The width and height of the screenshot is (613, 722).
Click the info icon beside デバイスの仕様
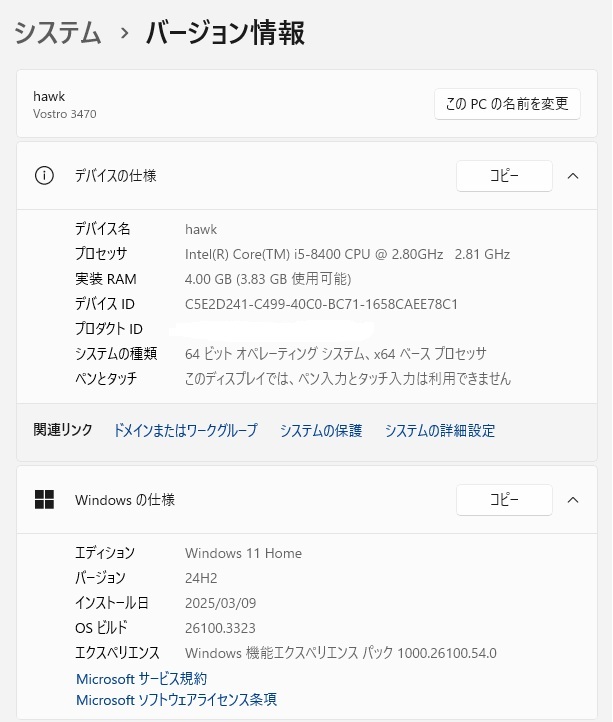click(44, 176)
